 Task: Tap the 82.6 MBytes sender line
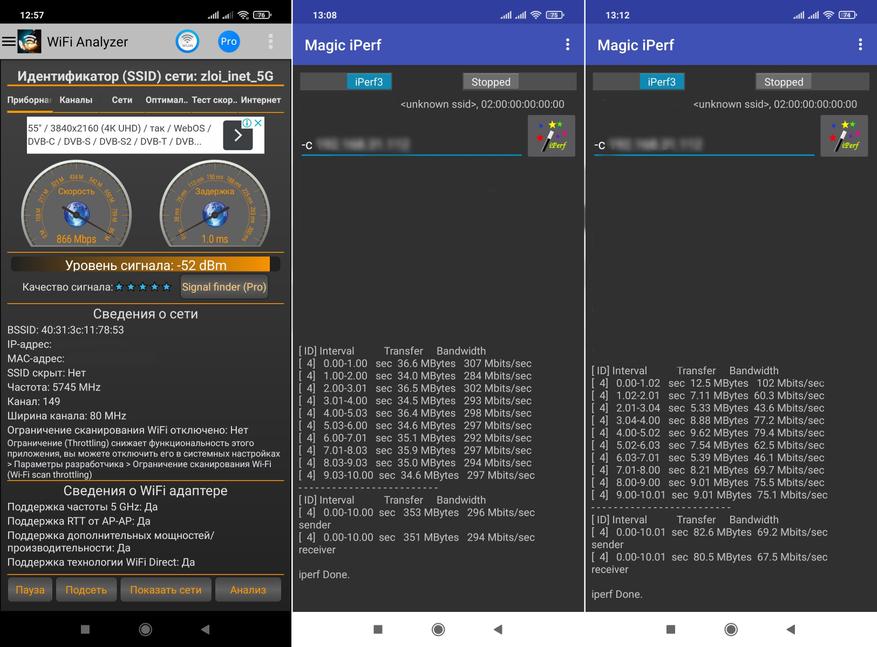709,532
